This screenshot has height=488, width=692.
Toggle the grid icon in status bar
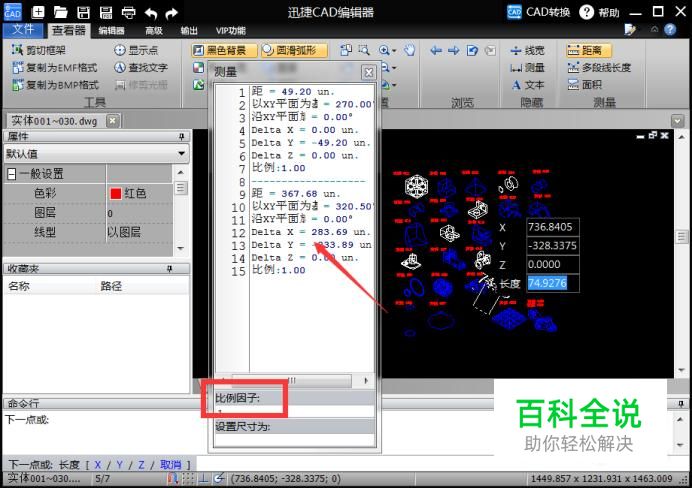coord(188,479)
